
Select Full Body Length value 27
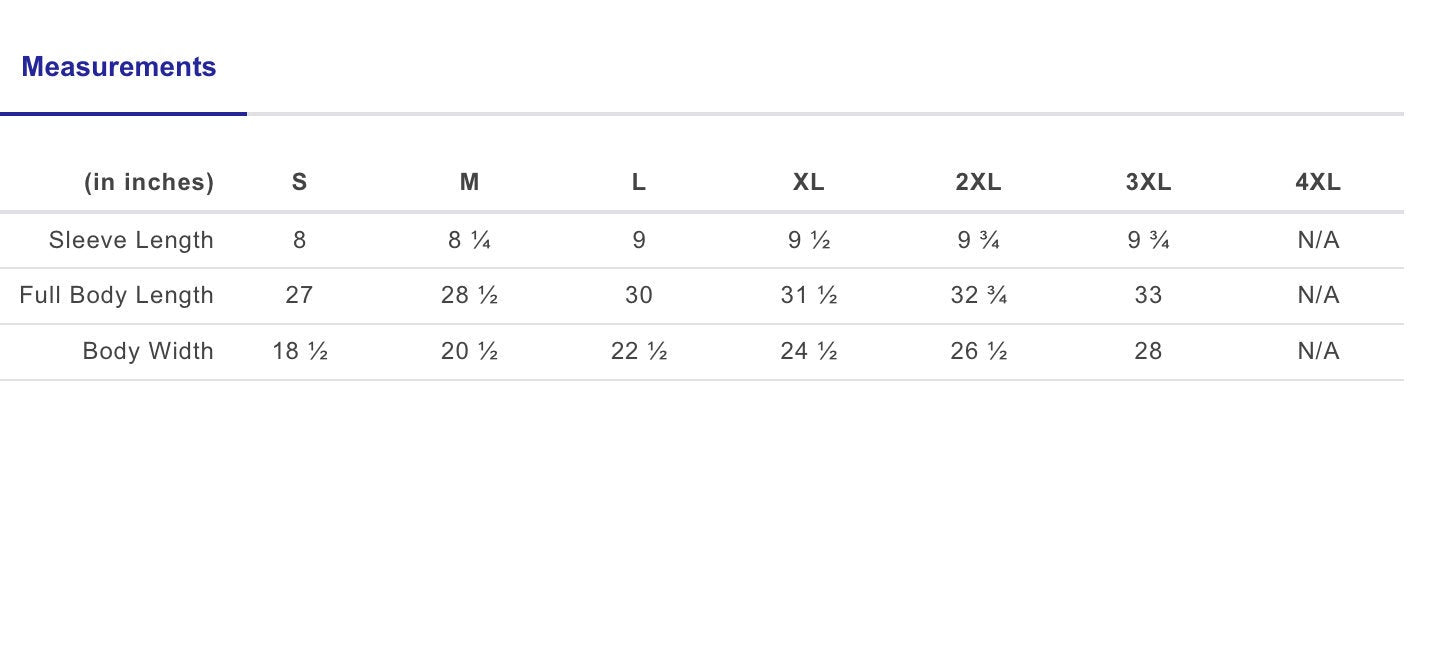299,295
